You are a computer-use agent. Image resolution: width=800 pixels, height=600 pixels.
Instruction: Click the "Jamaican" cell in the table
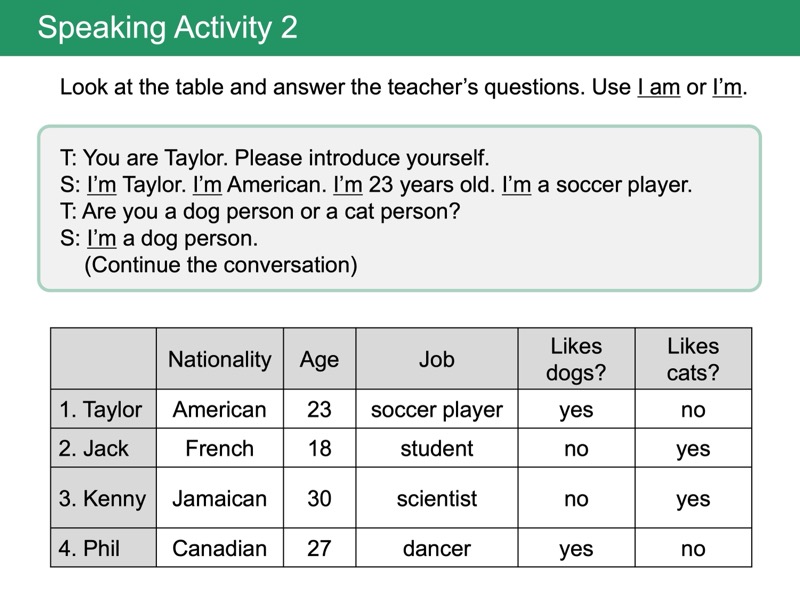pyautogui.click(x=219, y=498)
